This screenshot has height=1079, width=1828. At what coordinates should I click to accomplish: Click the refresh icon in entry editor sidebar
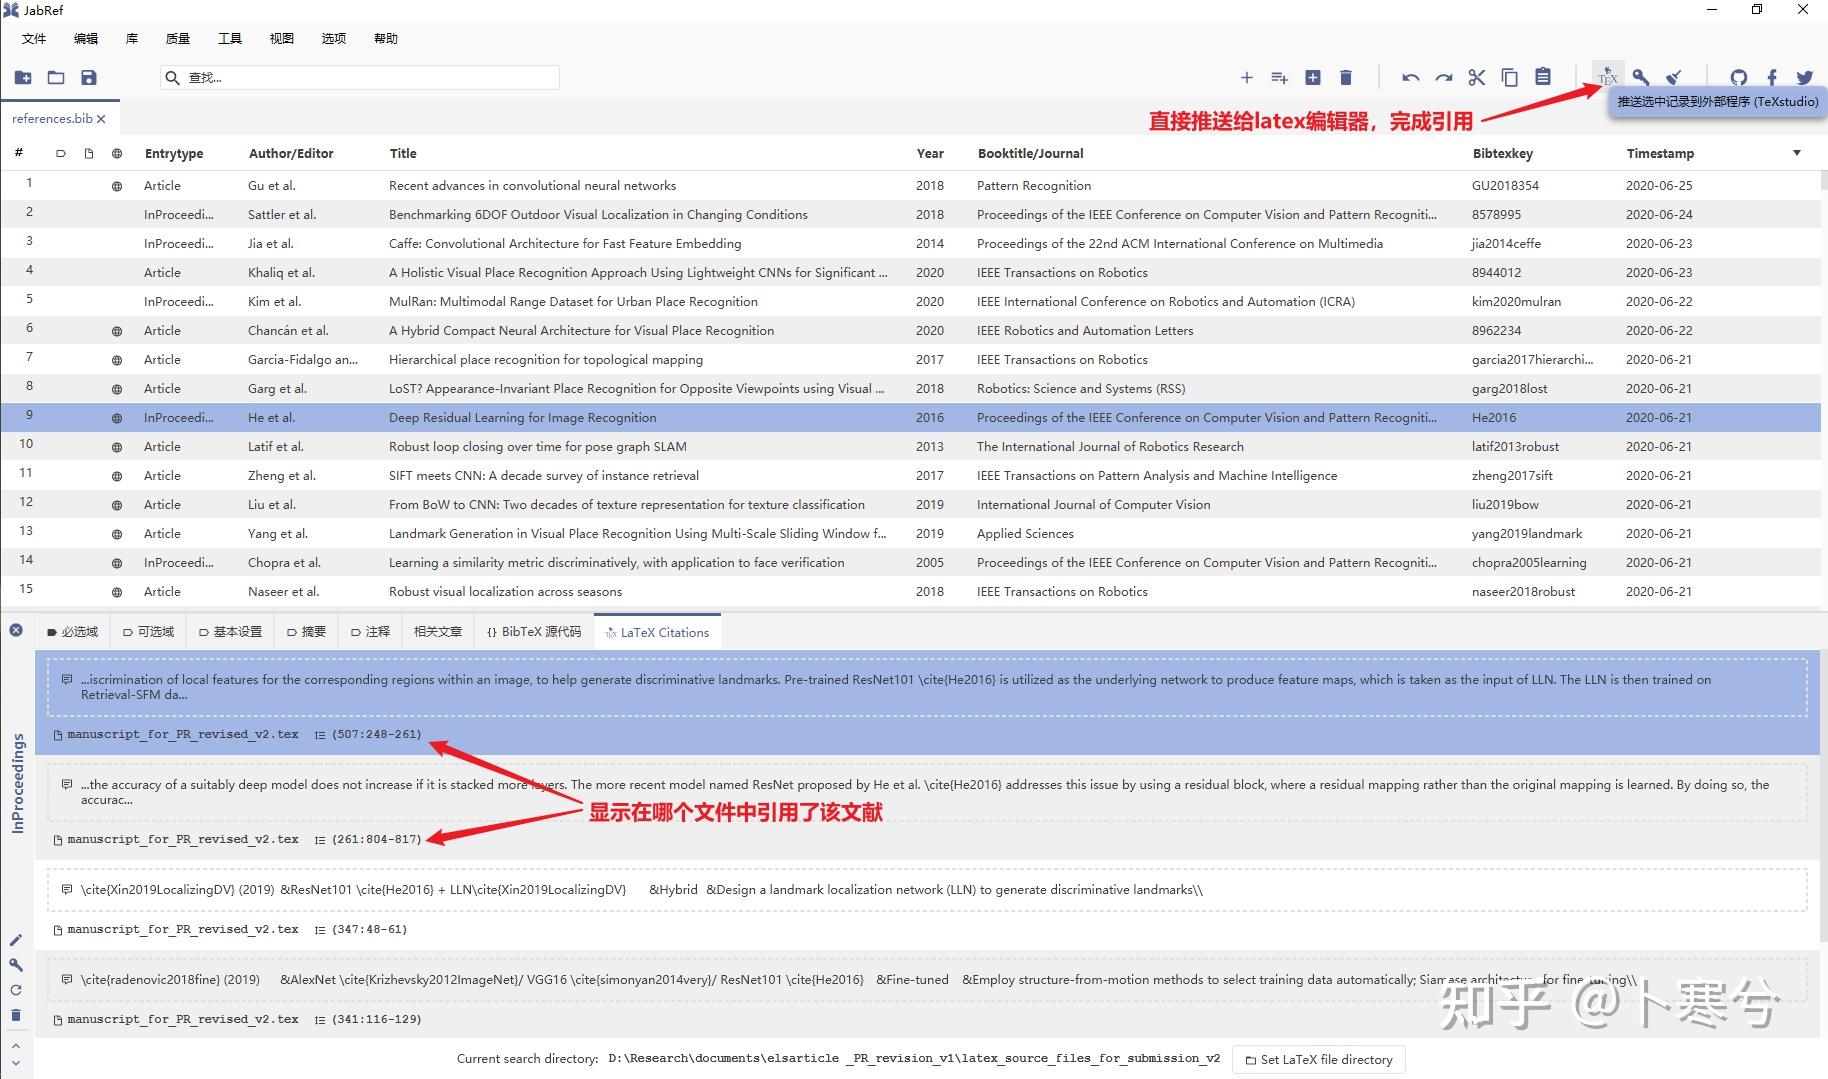(x=16, y=990)
